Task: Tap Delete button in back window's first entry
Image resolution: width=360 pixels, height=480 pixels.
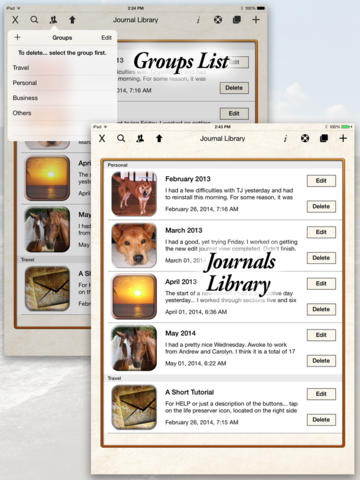Action: pos(234,88)
